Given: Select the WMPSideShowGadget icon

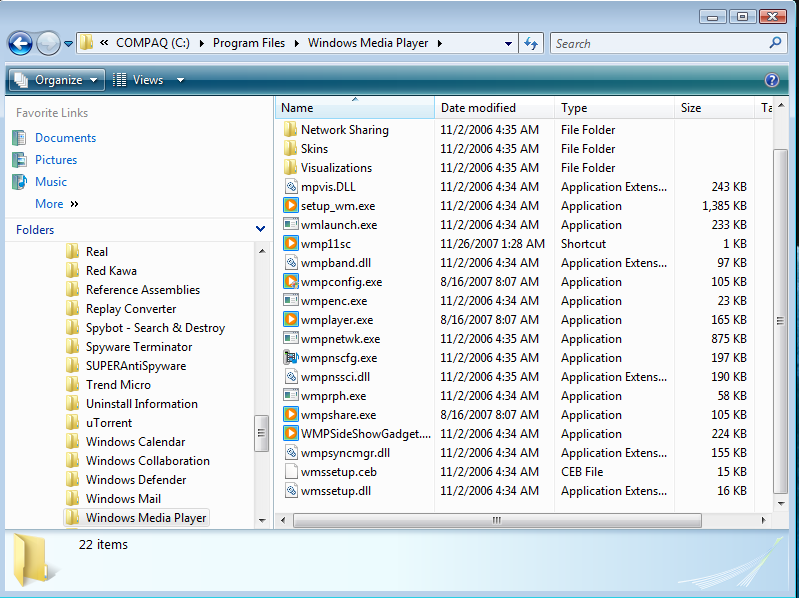Looking at the screenshot, I should (x=290, y=433).
